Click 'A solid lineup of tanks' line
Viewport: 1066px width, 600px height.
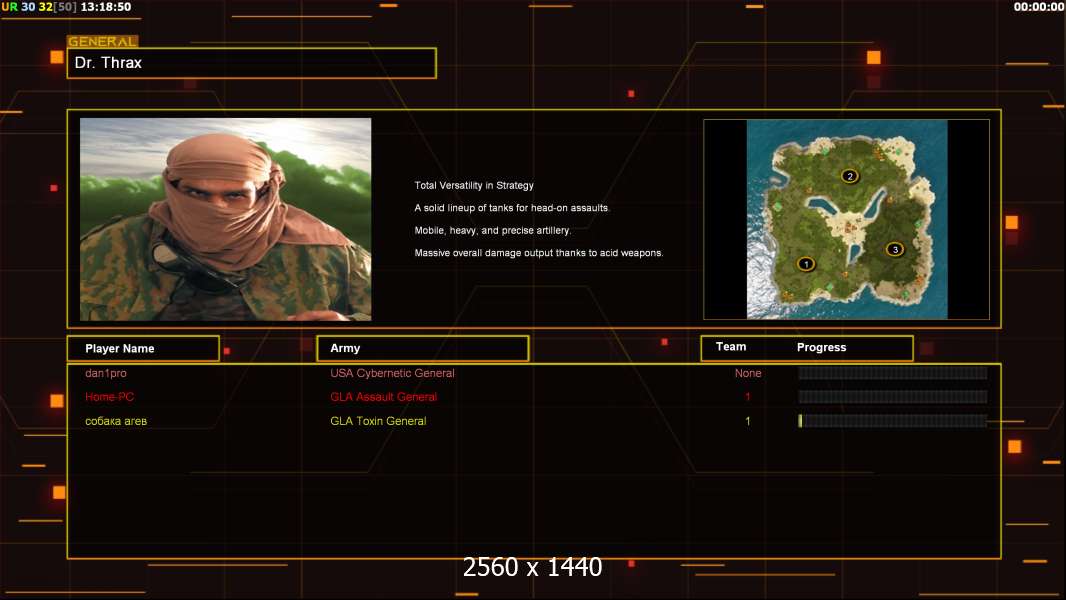pyautogui.click(x=512, y=208)
